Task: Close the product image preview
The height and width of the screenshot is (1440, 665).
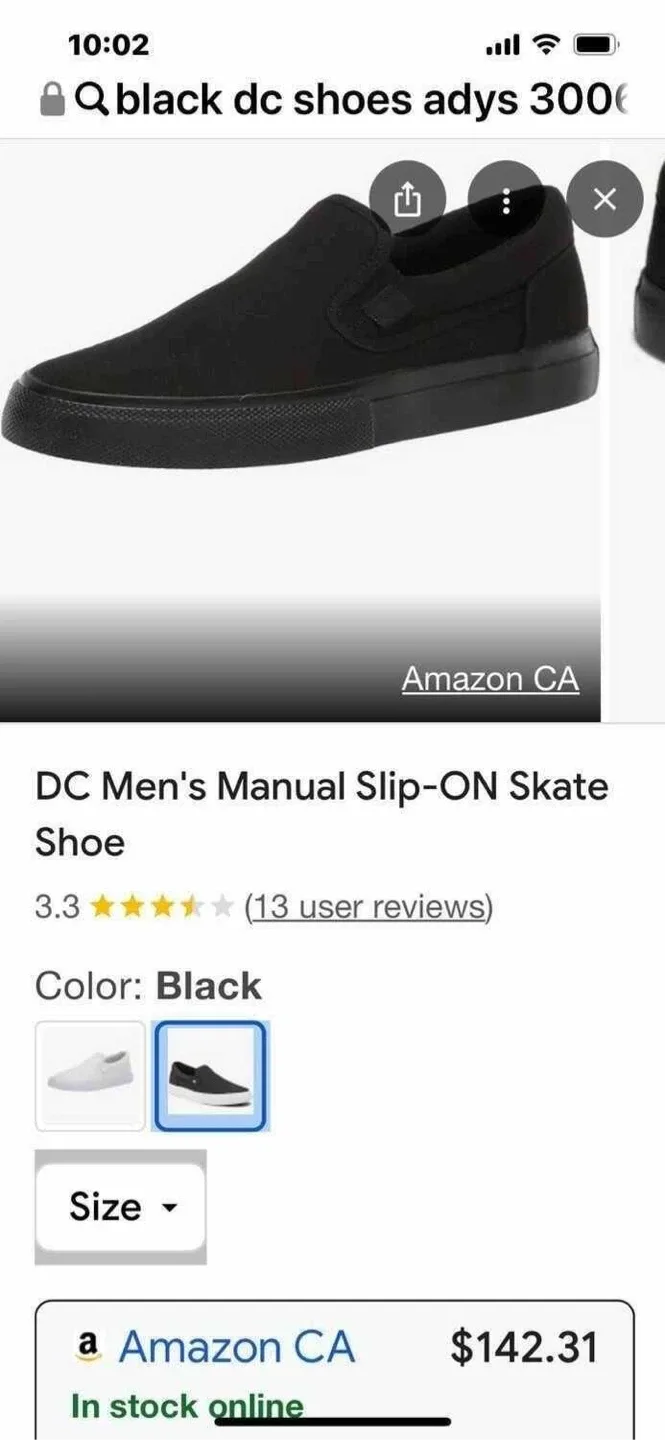Action: 604,200
